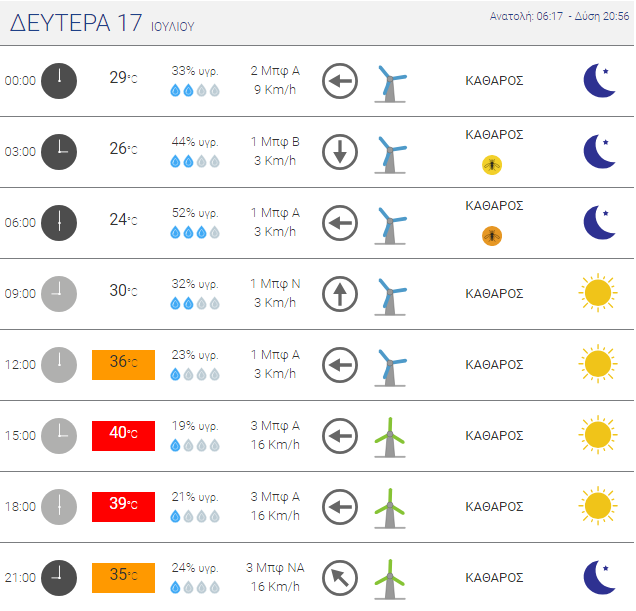The image size is (636, 611).
Task: Click the orange 36°C temperature box
Action: tap(123, 365)
